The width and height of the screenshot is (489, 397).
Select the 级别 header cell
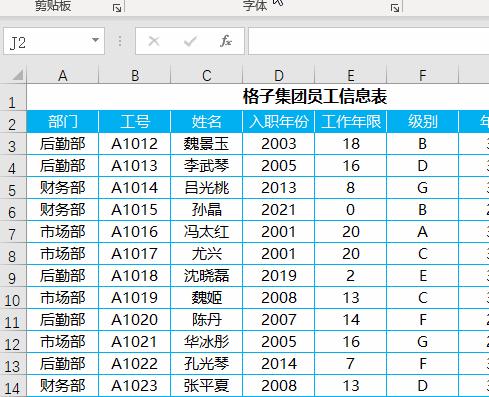tap(423, 121)
